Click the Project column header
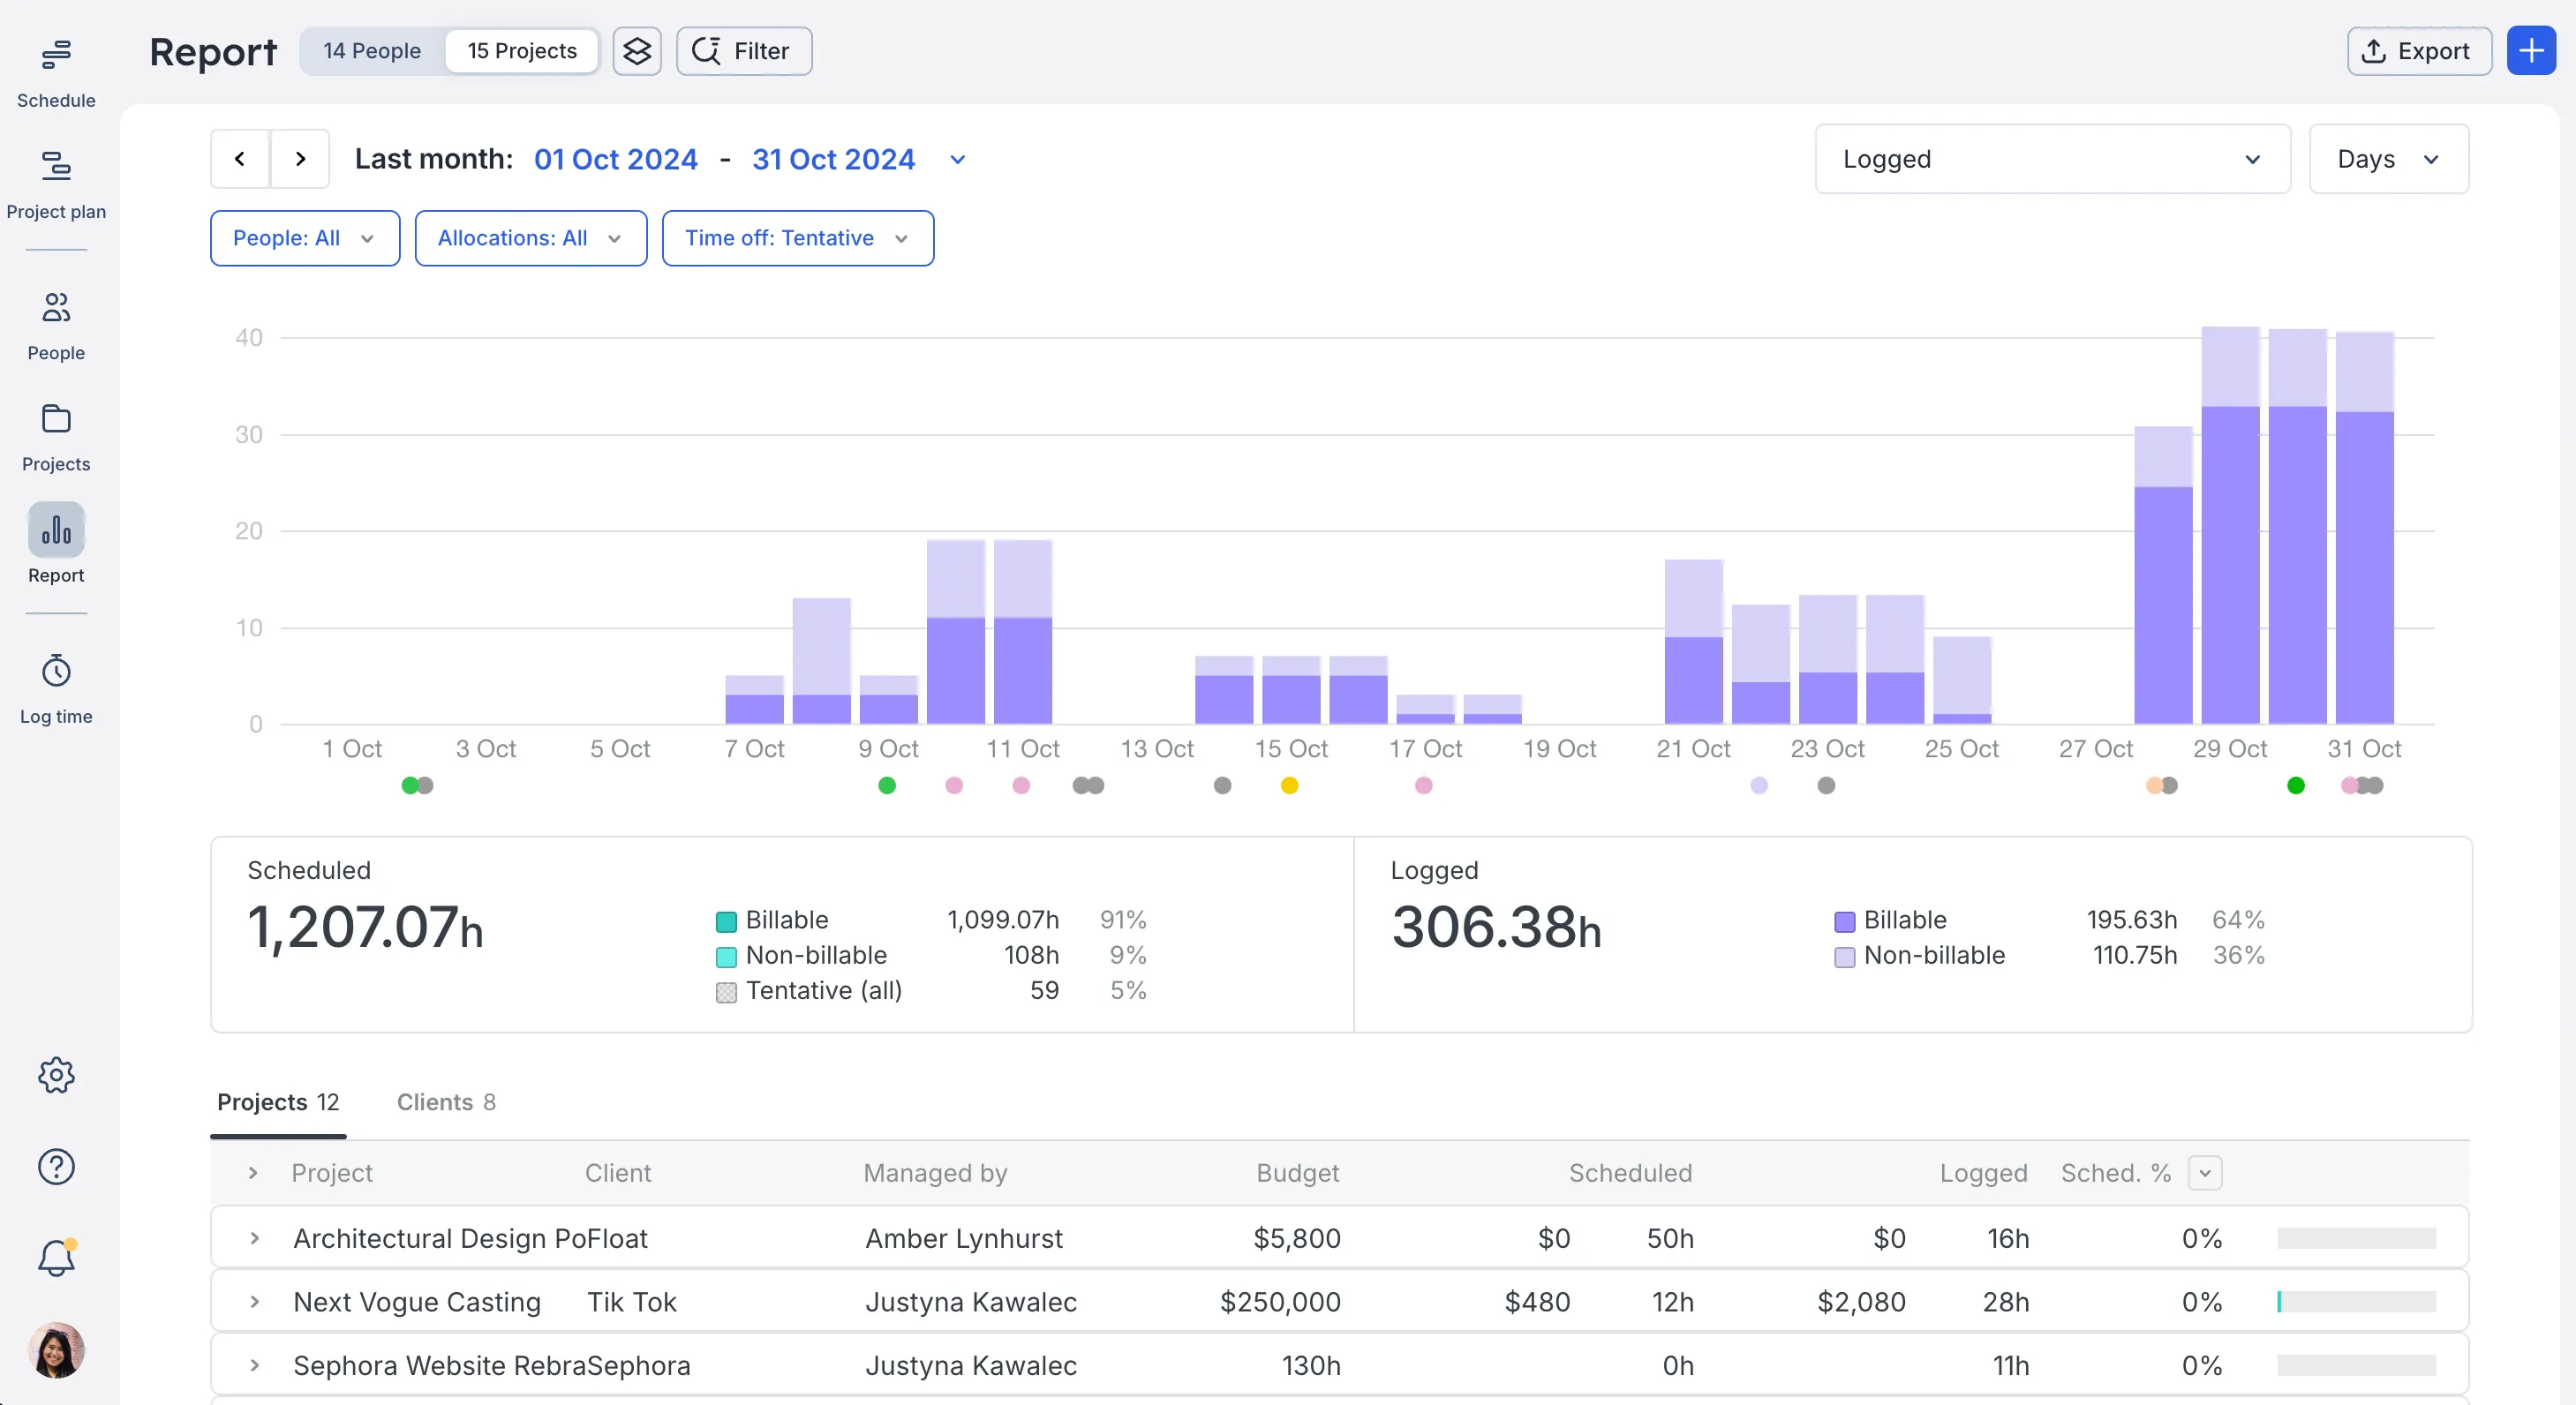Image resolution: width=2576 pixels, height=1405 pixels. [332, 1173]
